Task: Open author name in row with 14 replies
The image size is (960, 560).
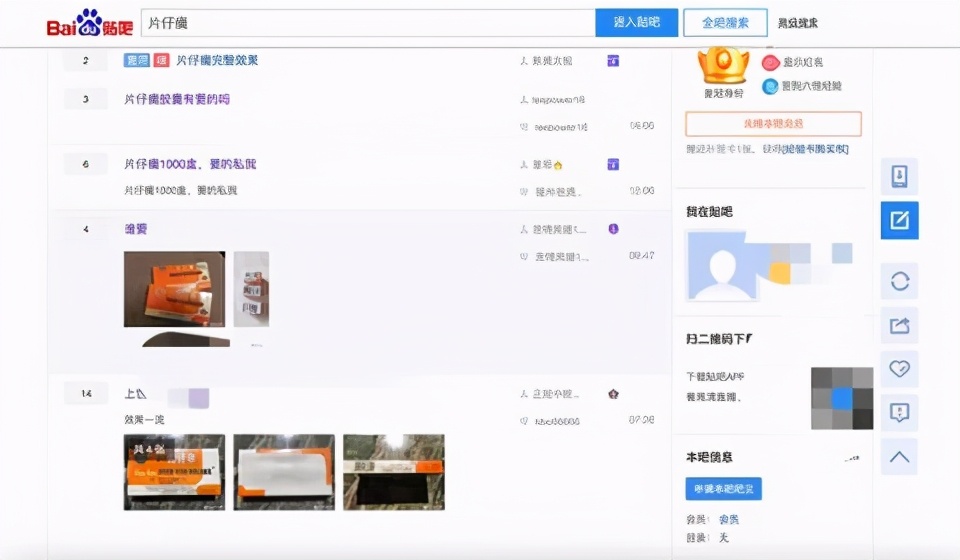Action: 555,394
